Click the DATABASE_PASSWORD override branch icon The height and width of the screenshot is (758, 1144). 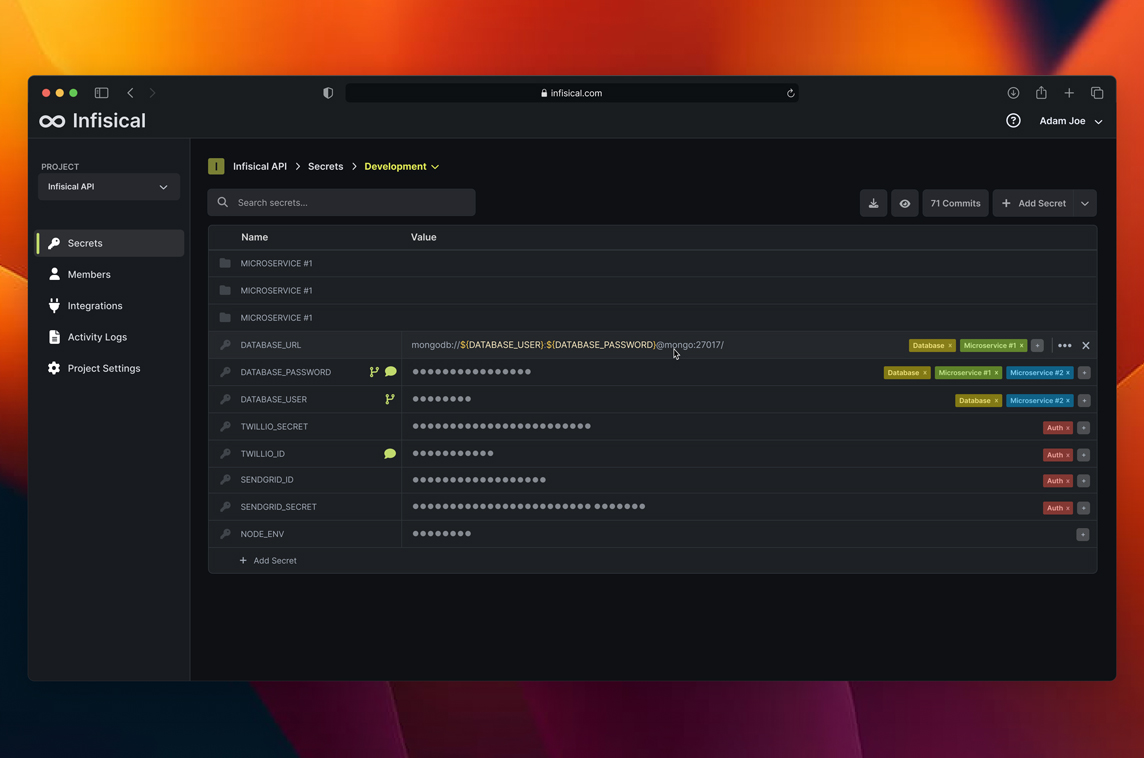[x=374, y=372]
